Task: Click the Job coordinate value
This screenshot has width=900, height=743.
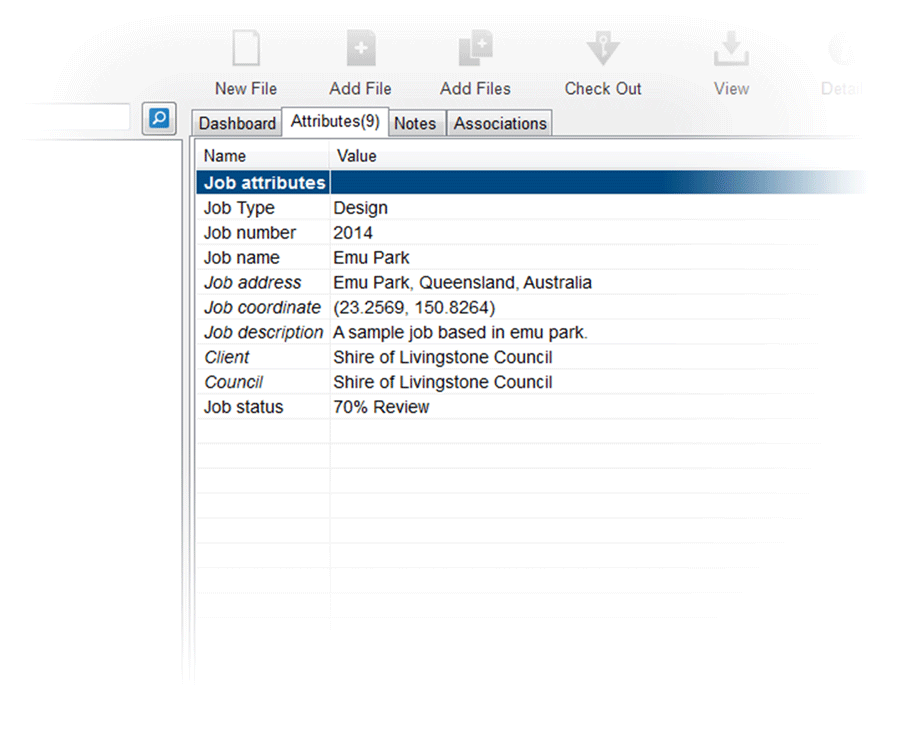Action: click(414, 308)
